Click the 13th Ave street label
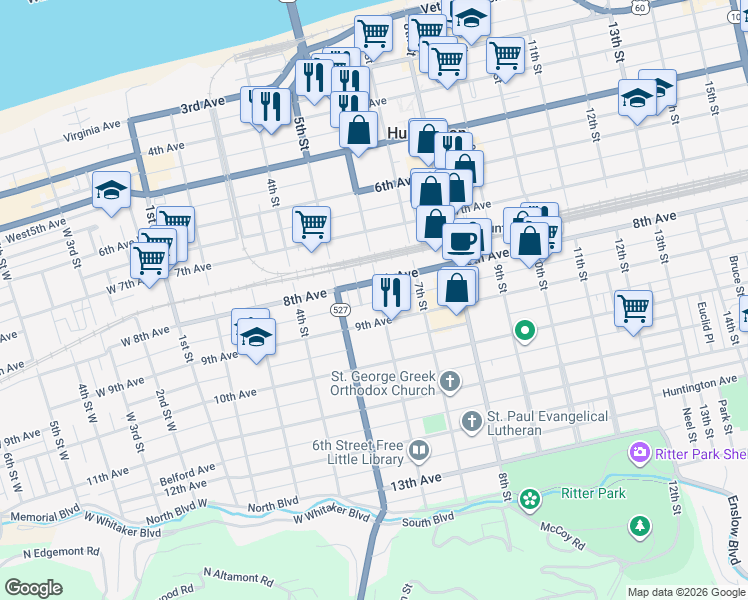The height and width of the screenshot is (600, 748). pos(416,482)
